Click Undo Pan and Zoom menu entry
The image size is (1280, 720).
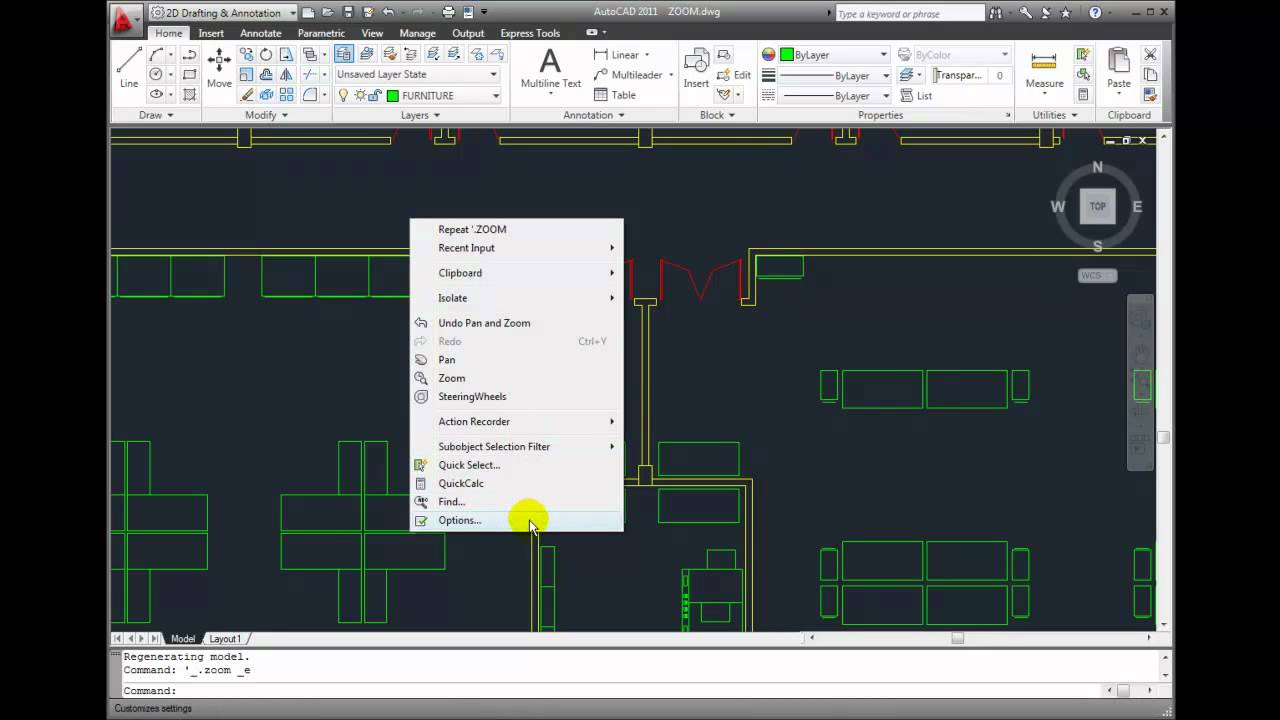coord(484,322)
